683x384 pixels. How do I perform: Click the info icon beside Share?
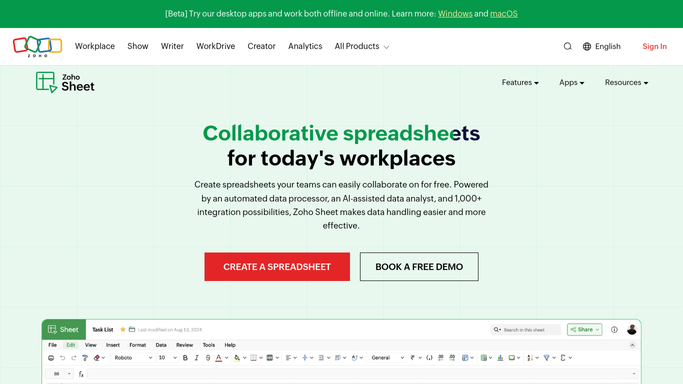[614, 330]
